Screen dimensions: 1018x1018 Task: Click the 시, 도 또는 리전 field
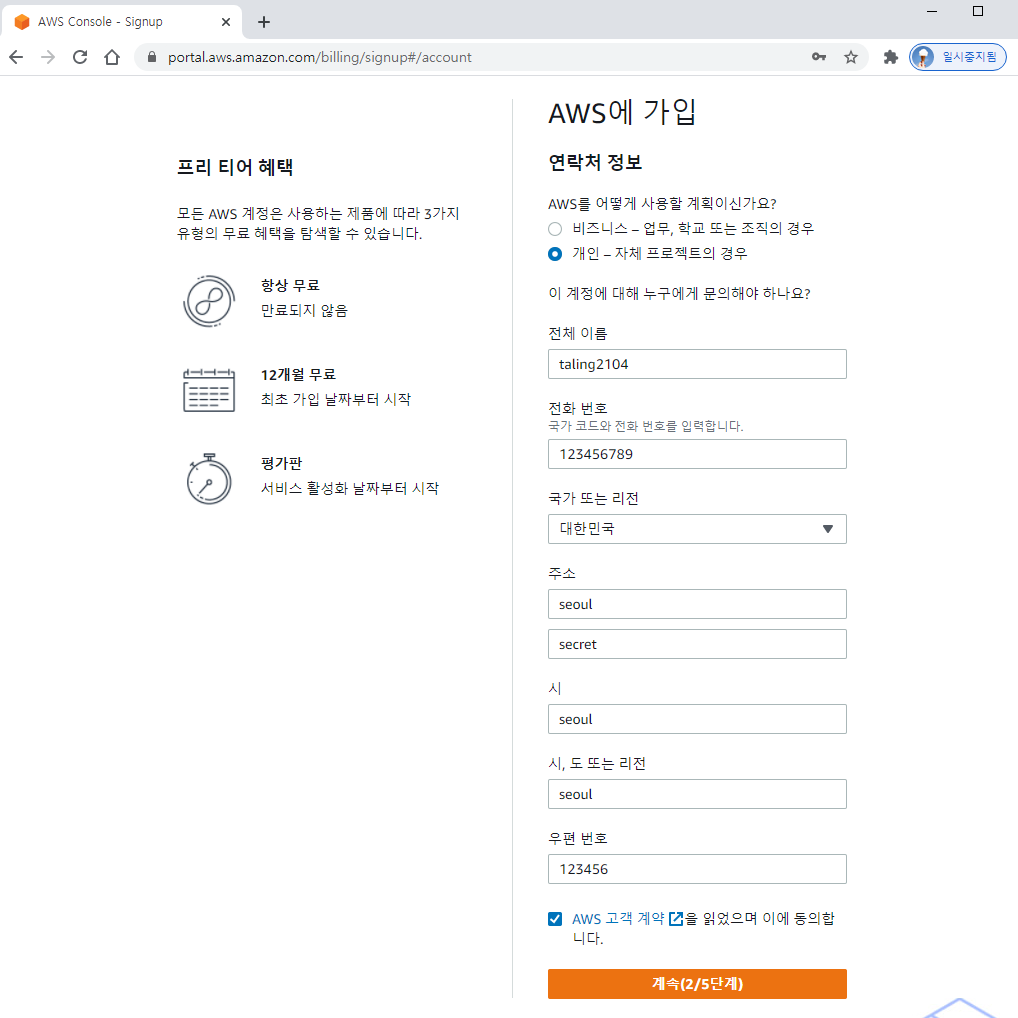(x=697, y=794)
